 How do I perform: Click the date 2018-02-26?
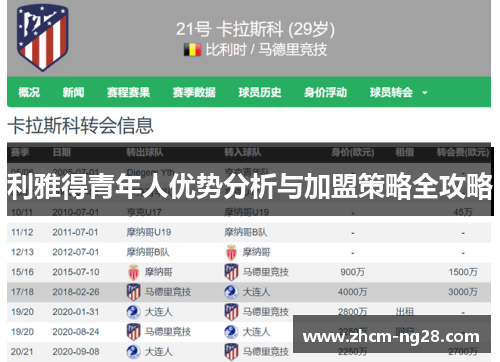tap(76, 292)
